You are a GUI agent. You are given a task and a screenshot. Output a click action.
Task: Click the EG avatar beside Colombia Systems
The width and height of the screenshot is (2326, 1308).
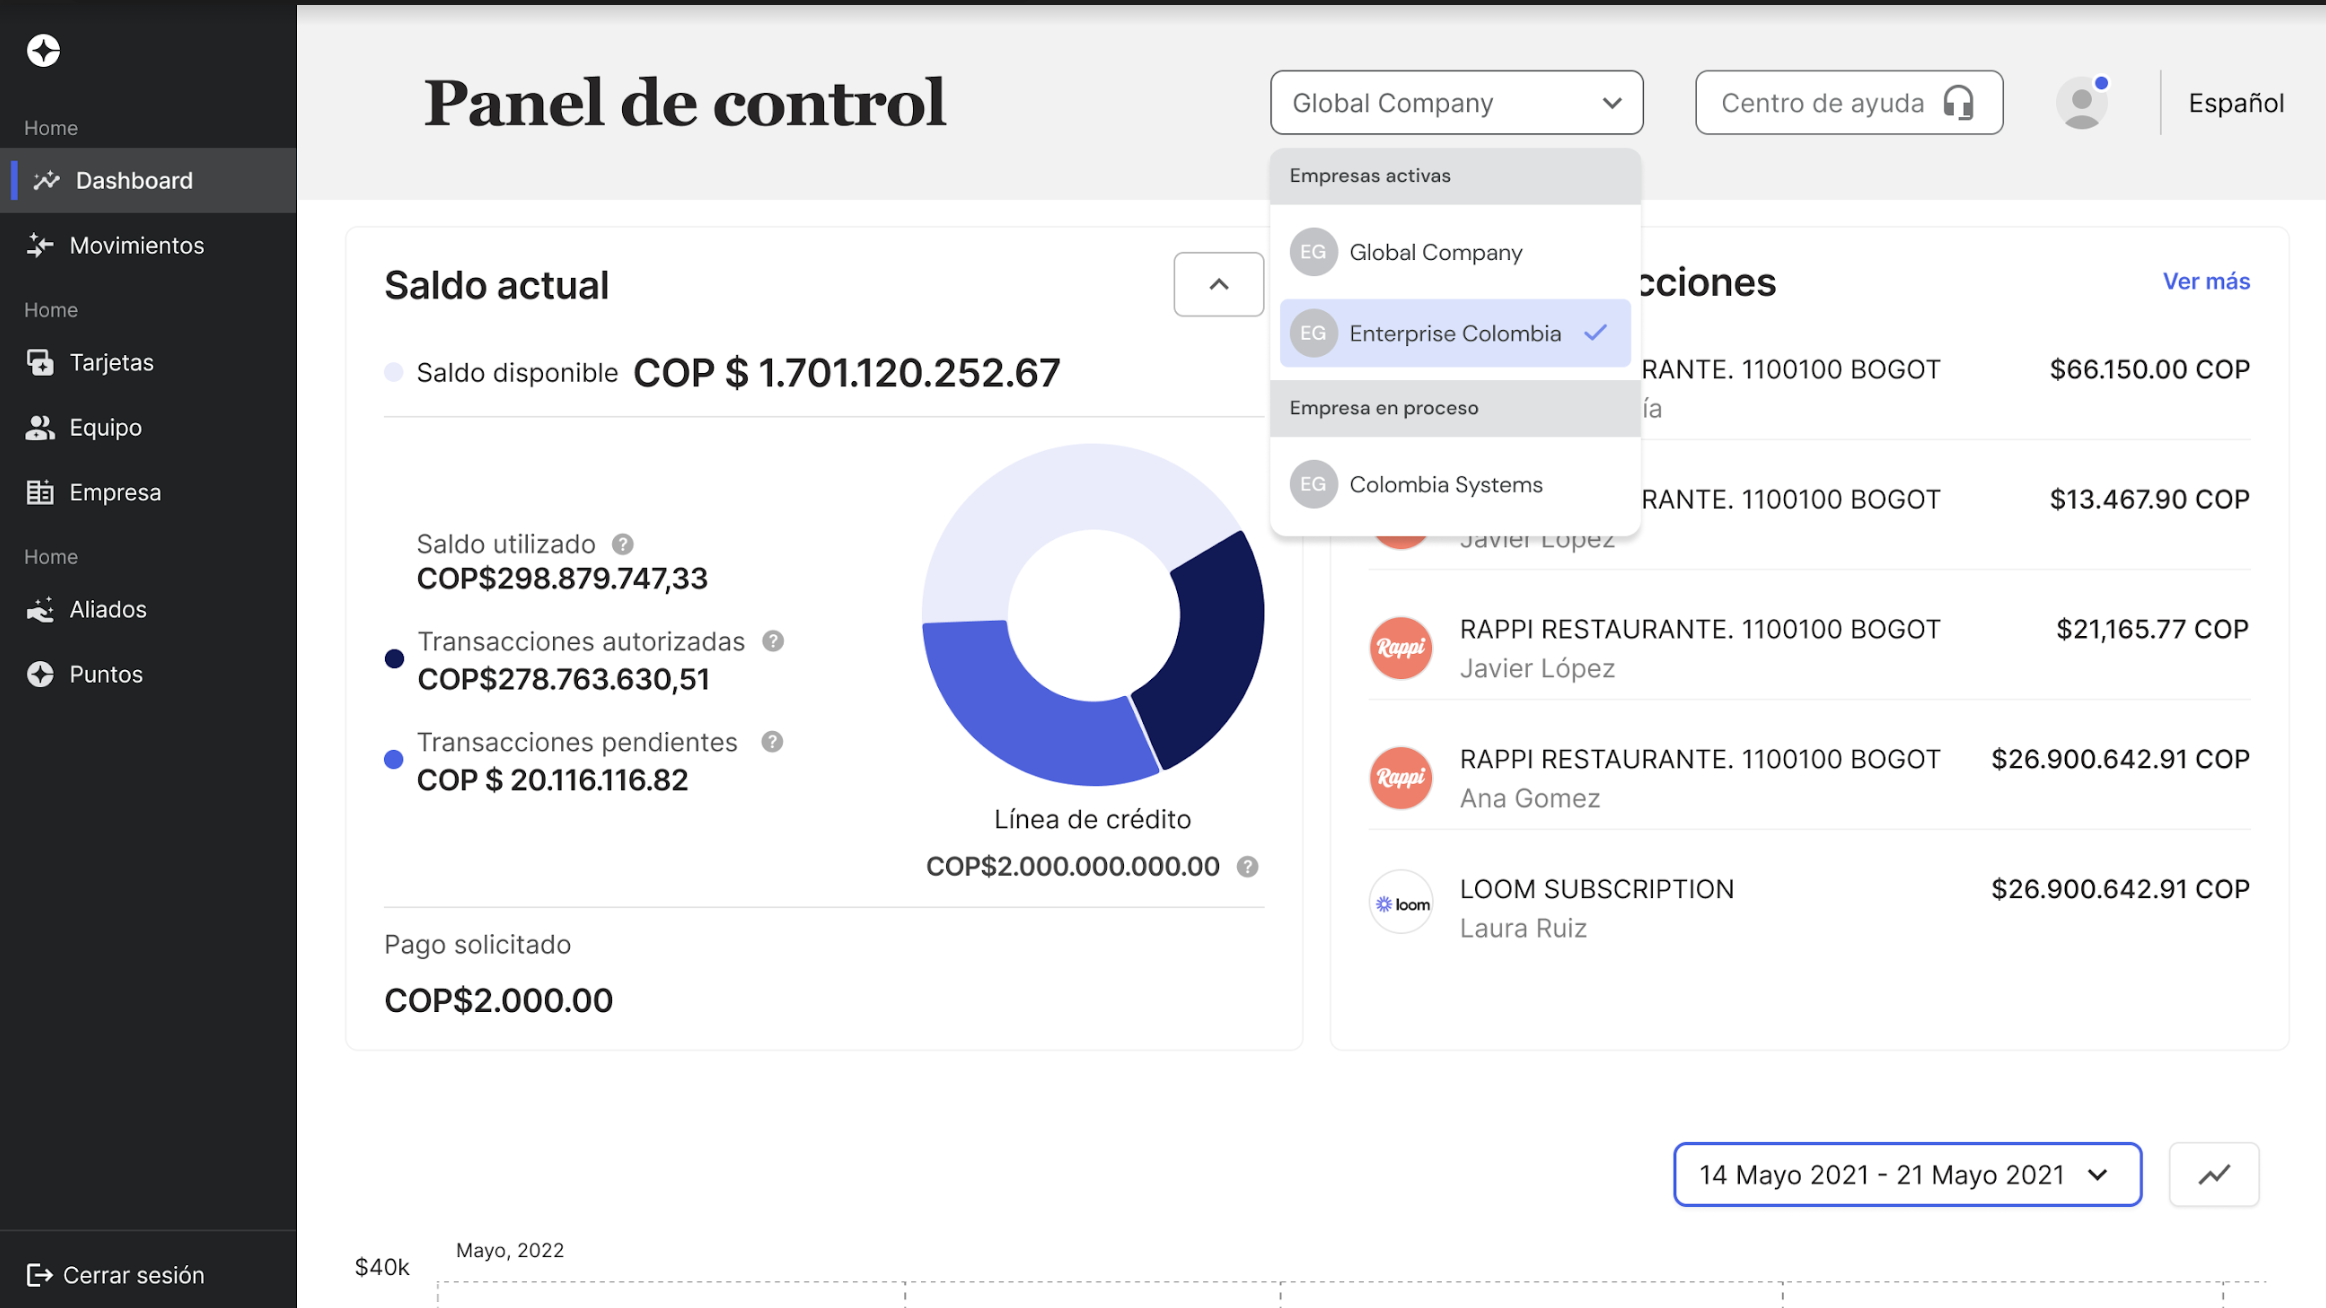1313,484
